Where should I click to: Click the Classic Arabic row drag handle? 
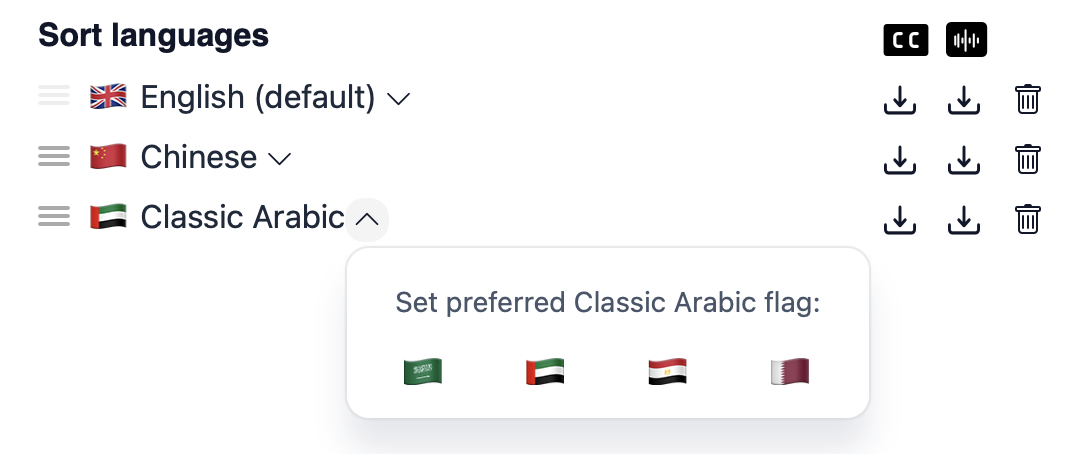[x=54, y=217]
